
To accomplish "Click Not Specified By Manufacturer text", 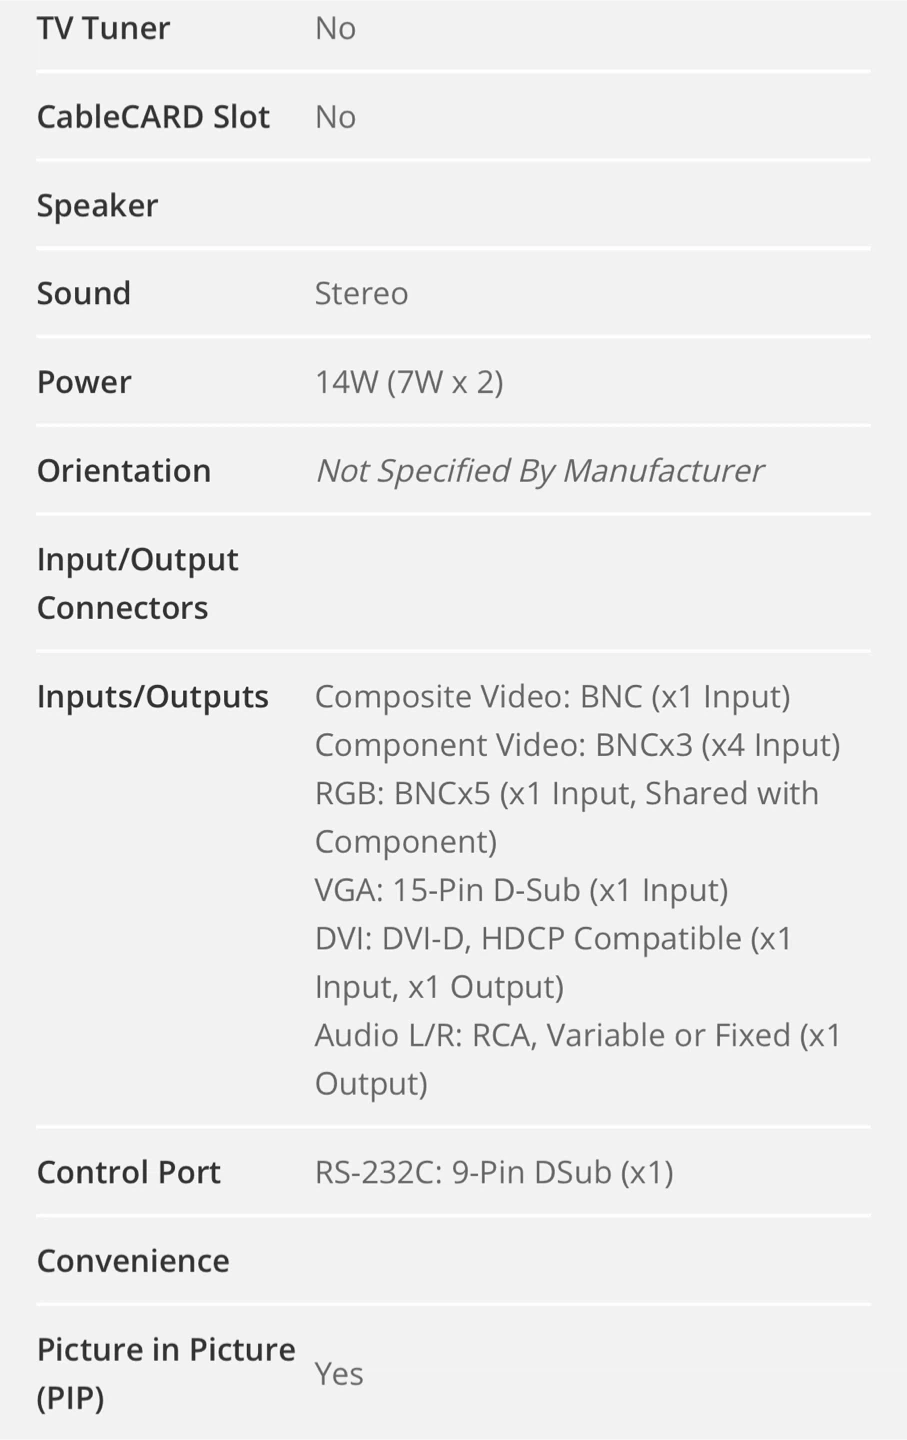I will [539, 470].
